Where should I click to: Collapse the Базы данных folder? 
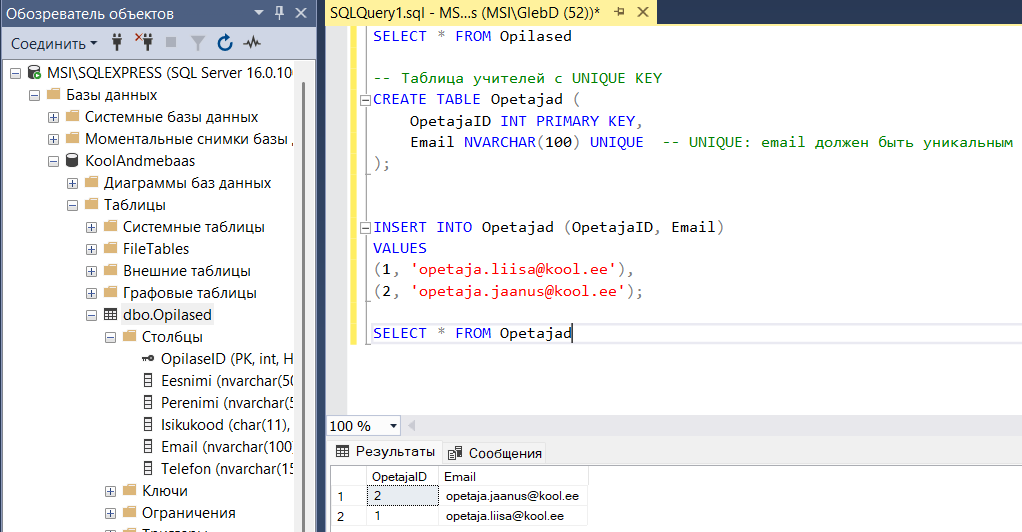(x=35, y=96)
